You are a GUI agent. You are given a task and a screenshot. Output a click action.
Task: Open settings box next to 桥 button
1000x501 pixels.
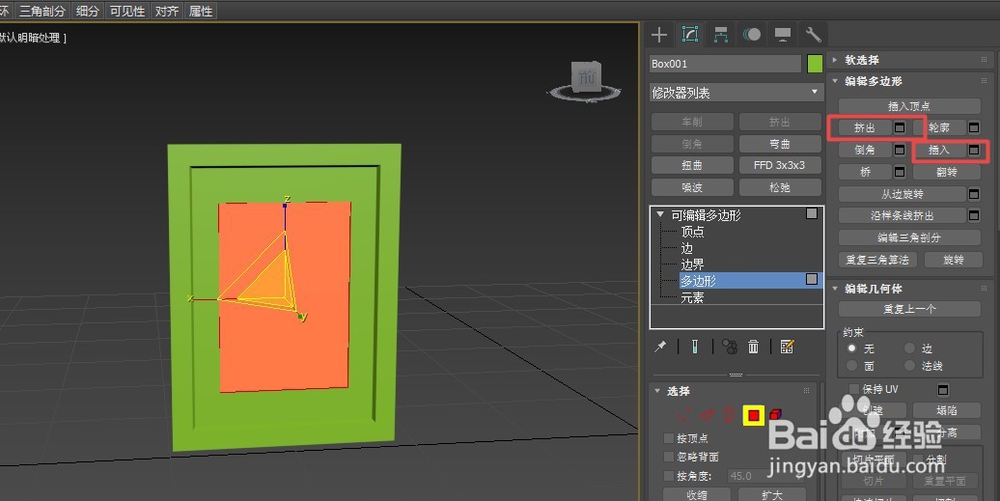899,171
